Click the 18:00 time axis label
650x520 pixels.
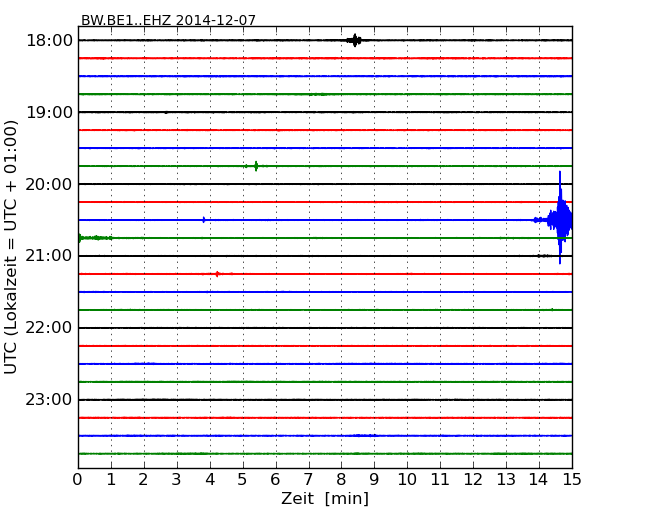click(x=49, y=41)
